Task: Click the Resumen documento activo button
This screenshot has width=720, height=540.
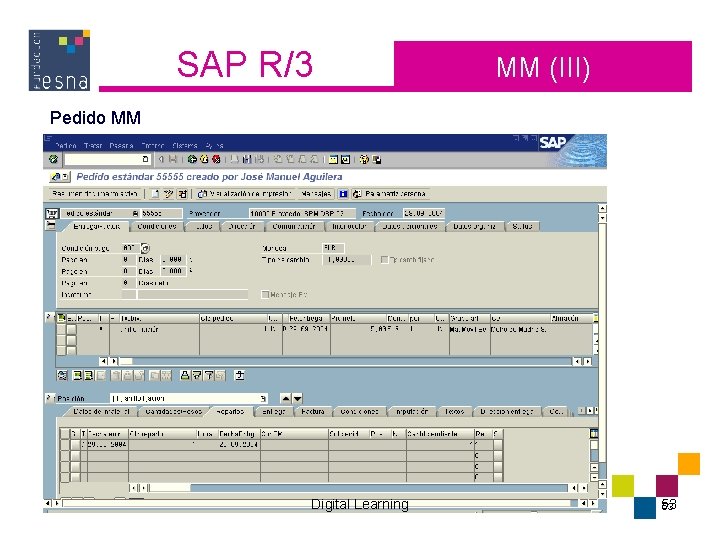Action: pos(95,194)
